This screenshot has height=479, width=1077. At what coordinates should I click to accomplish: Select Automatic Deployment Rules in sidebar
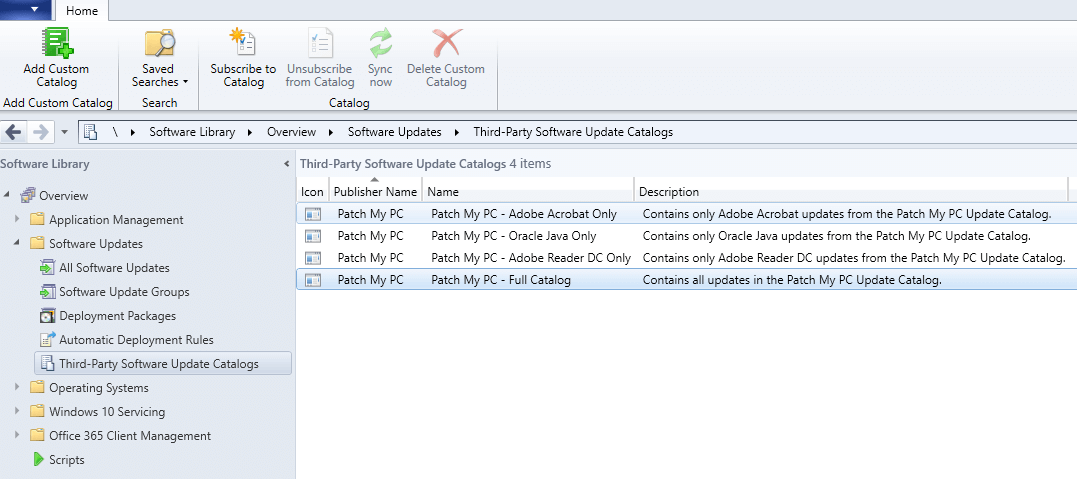[x=136, y=340]
